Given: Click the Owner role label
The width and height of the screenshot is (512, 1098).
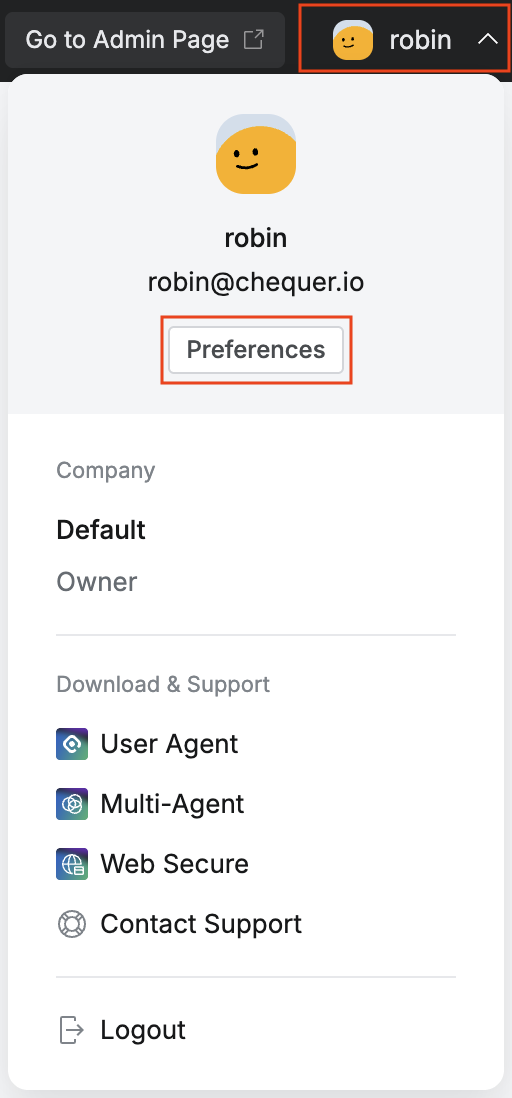Looking at the screenshot, I should tap(97, 582).
